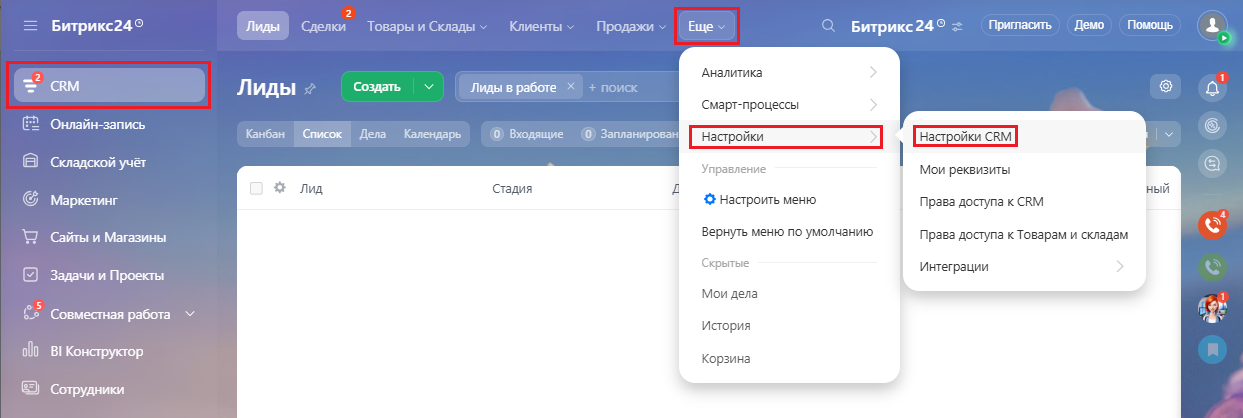1243x418 pixels.
Task: Expand the Еще menu dropdown
Action: pyautogui.click(x=707, y=26)
